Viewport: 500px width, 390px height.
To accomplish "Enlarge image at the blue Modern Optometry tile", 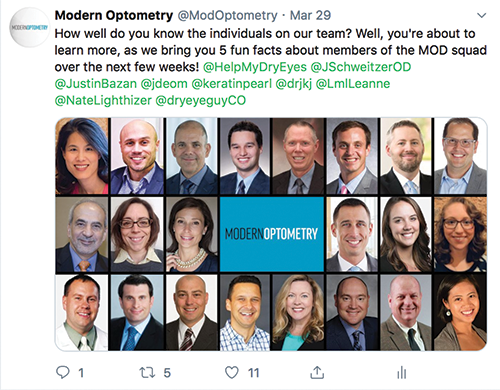I will [272, 234].
